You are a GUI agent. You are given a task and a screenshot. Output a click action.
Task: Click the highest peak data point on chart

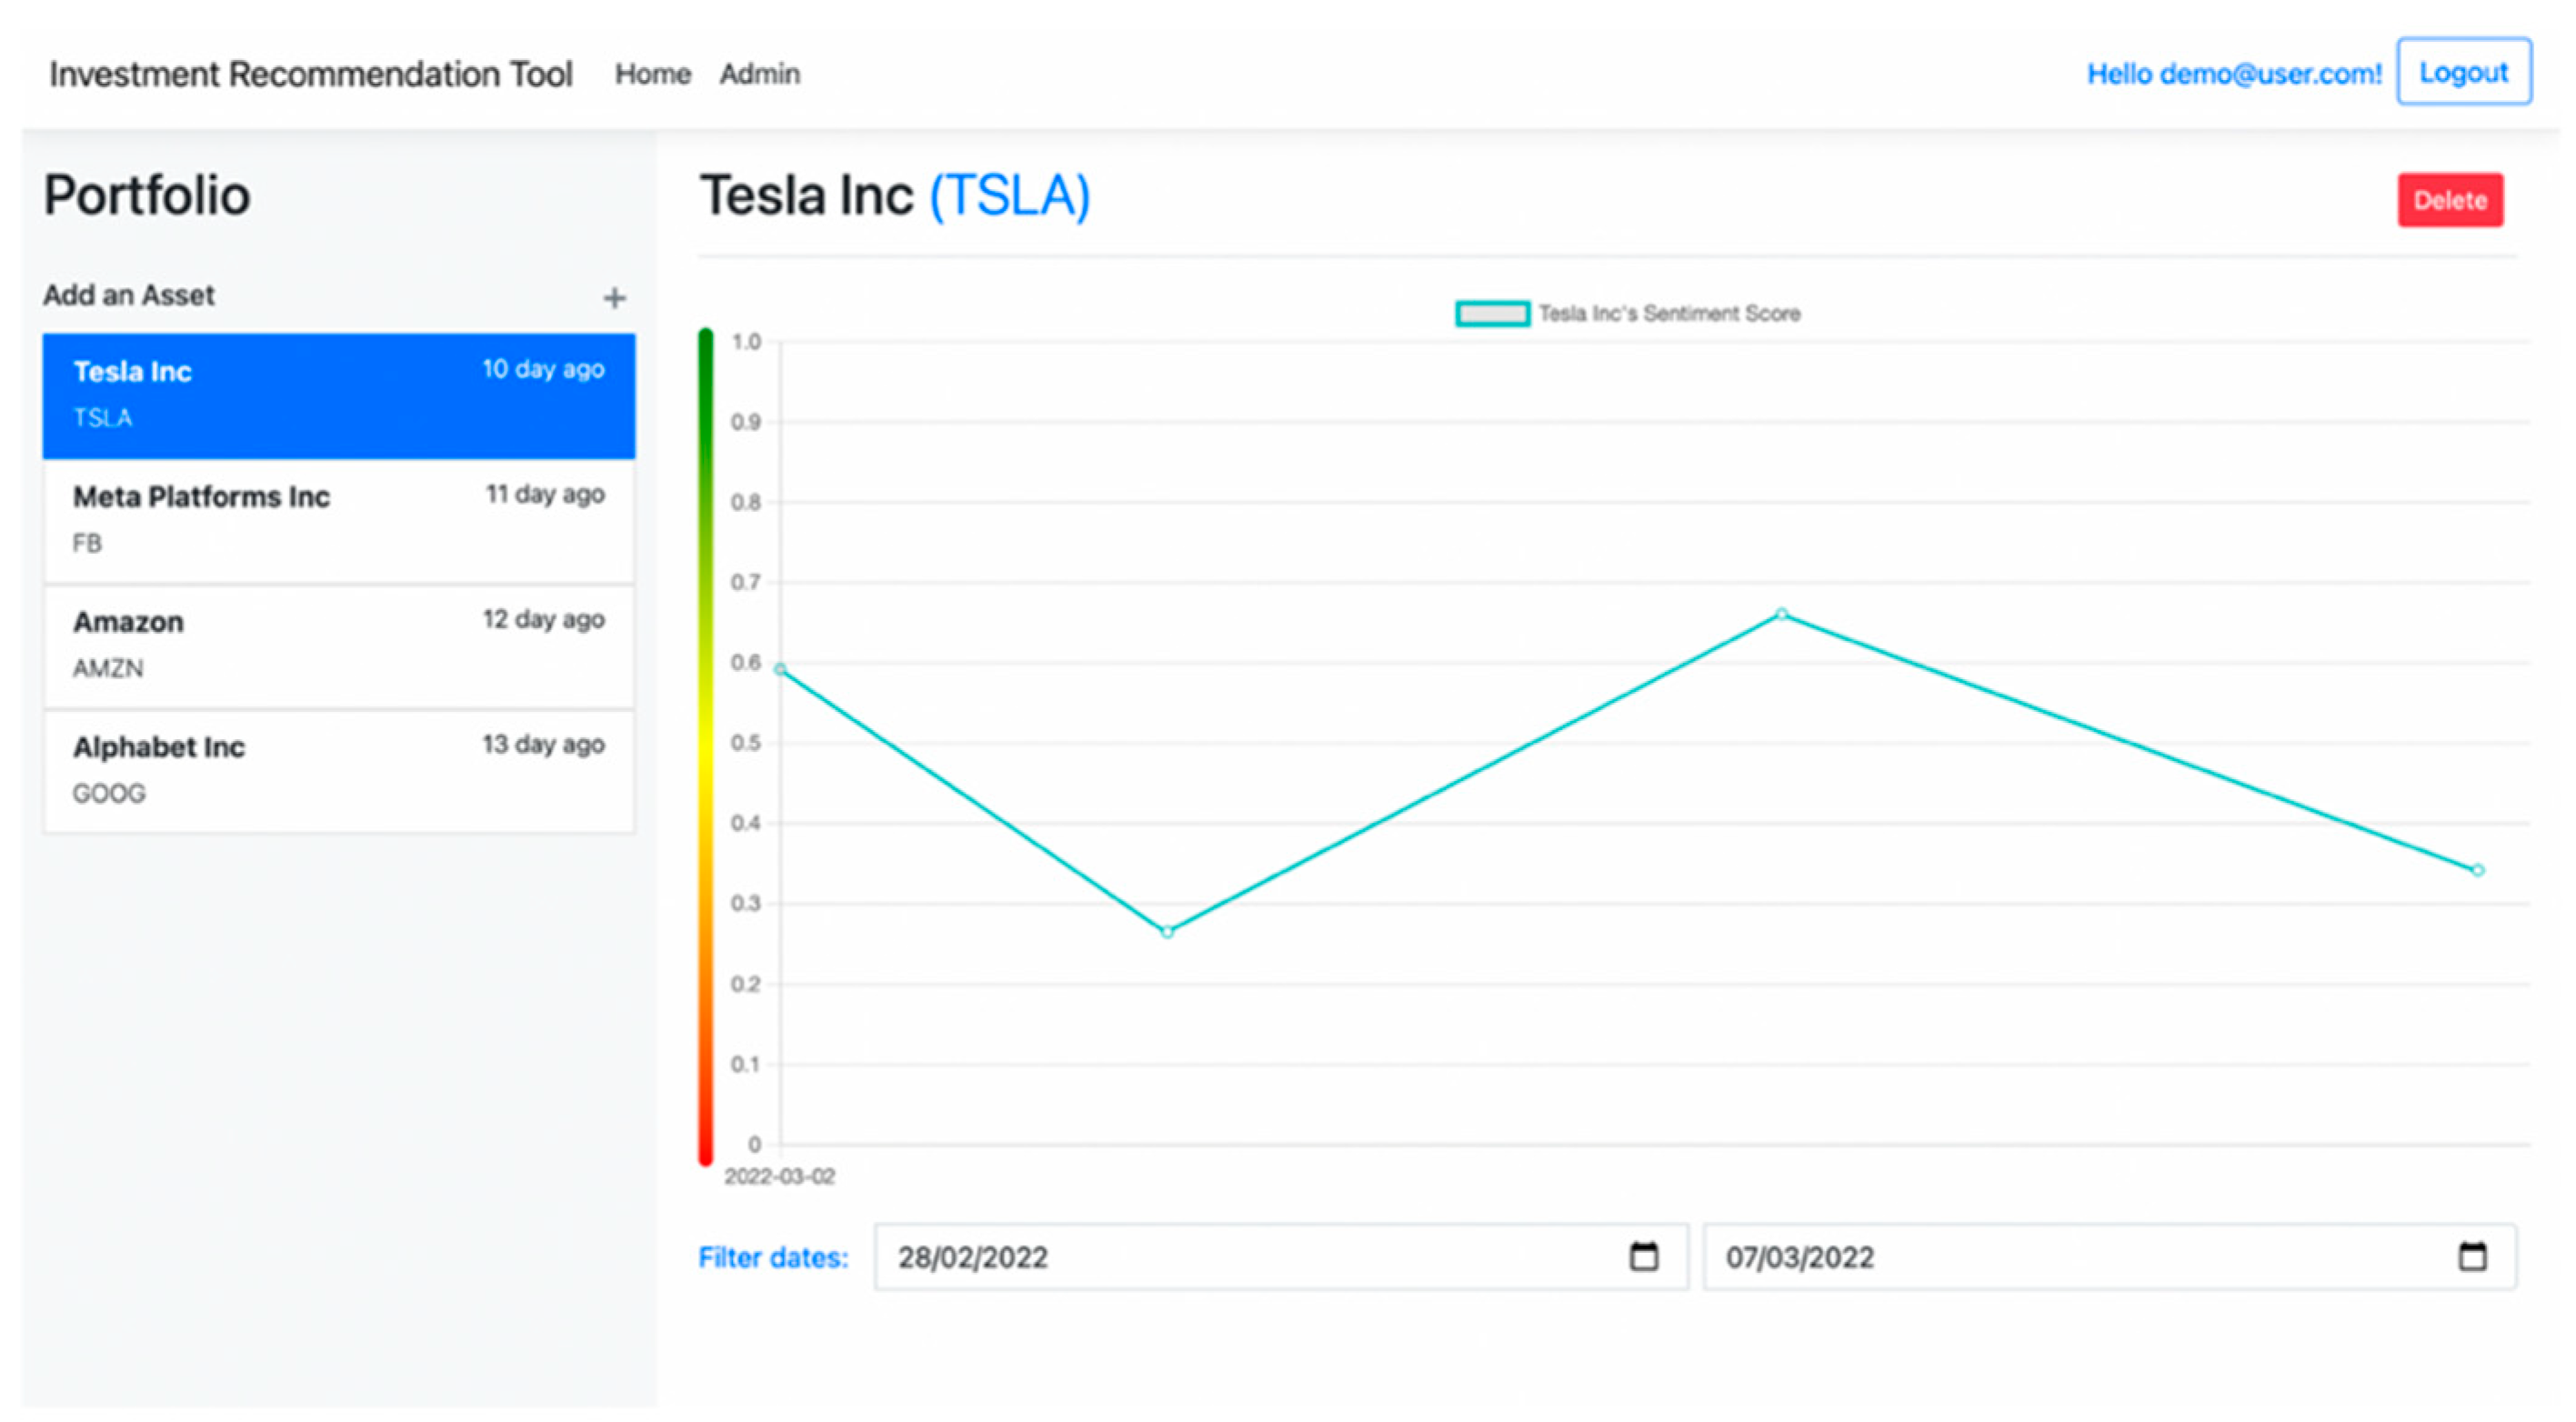pyautogui.click(x=1781, y=614)
